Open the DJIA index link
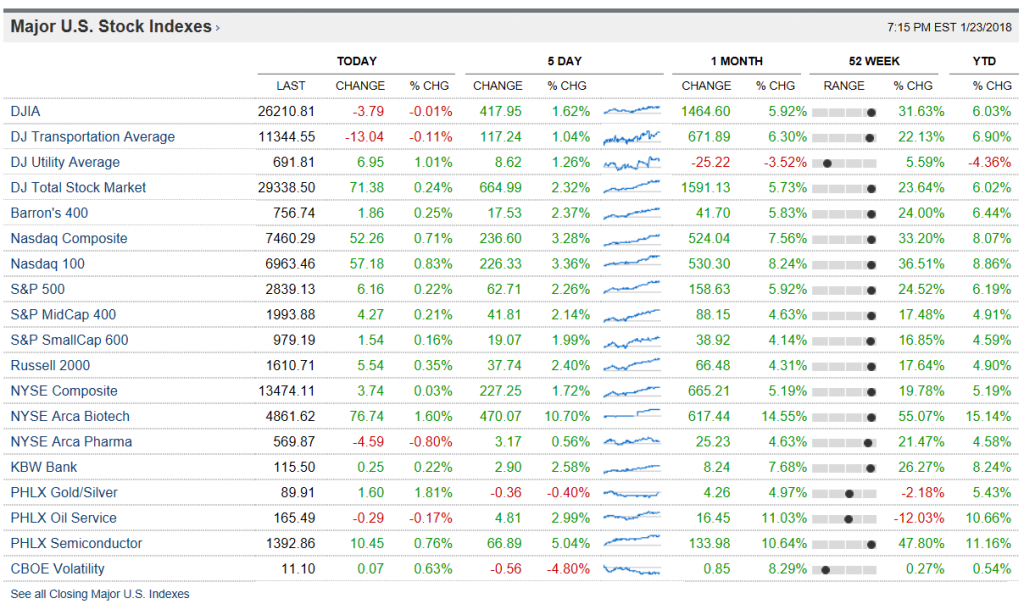This screenshot has height=615, width=1024. click(26, 111)
